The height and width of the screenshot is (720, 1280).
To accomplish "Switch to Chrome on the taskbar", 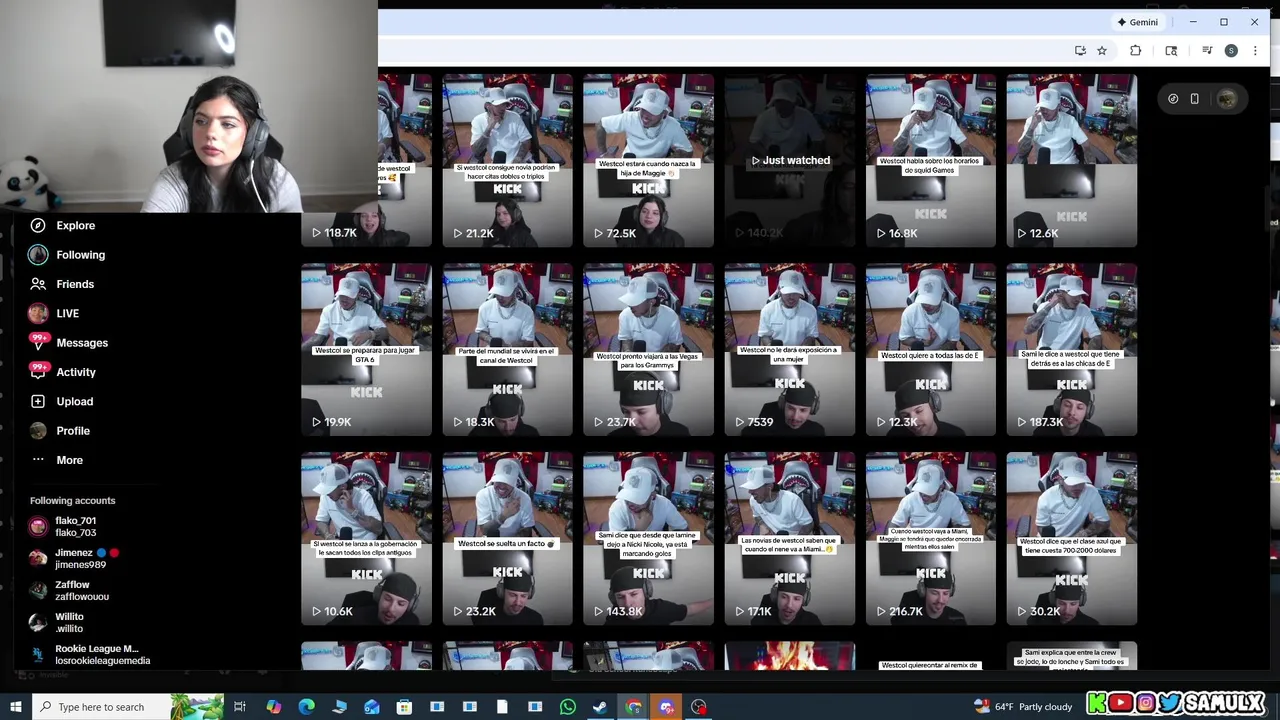I will click(633, 707).
